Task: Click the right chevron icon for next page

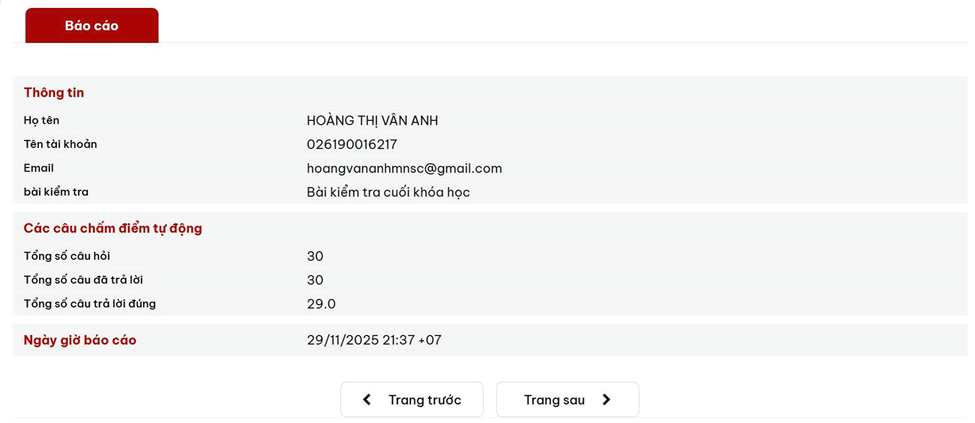Action: (x=606, y=400)
